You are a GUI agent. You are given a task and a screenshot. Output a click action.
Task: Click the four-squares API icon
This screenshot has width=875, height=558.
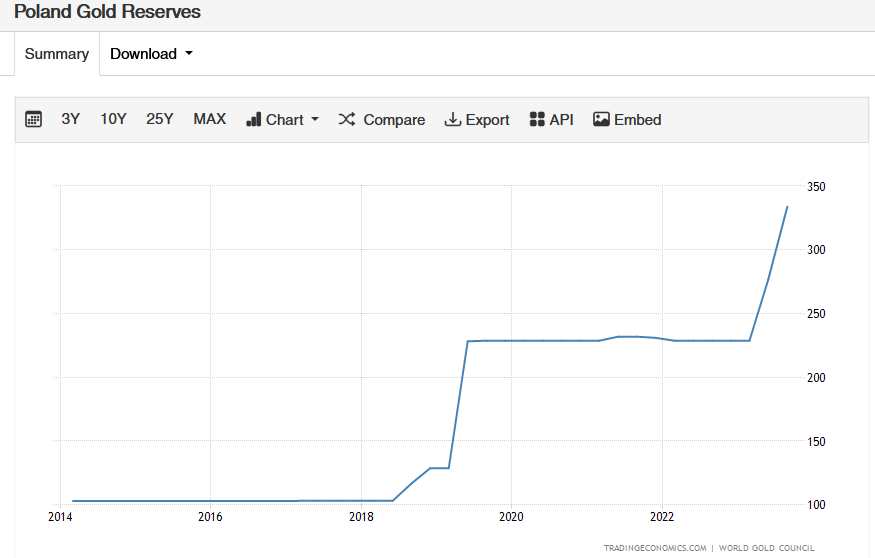[537, 119]
